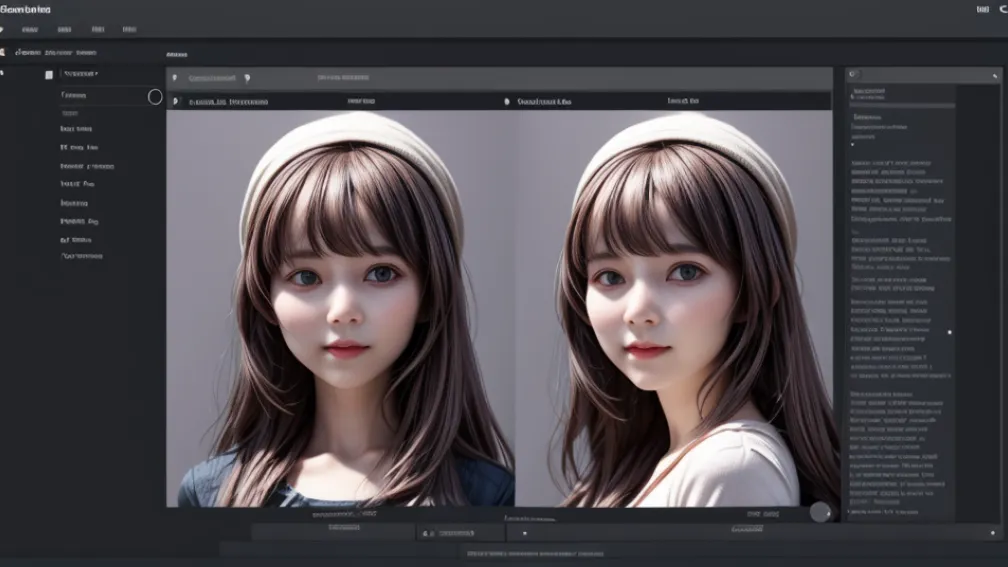
Task: Open the first menu in the menu bar
Action: [30, 30]
